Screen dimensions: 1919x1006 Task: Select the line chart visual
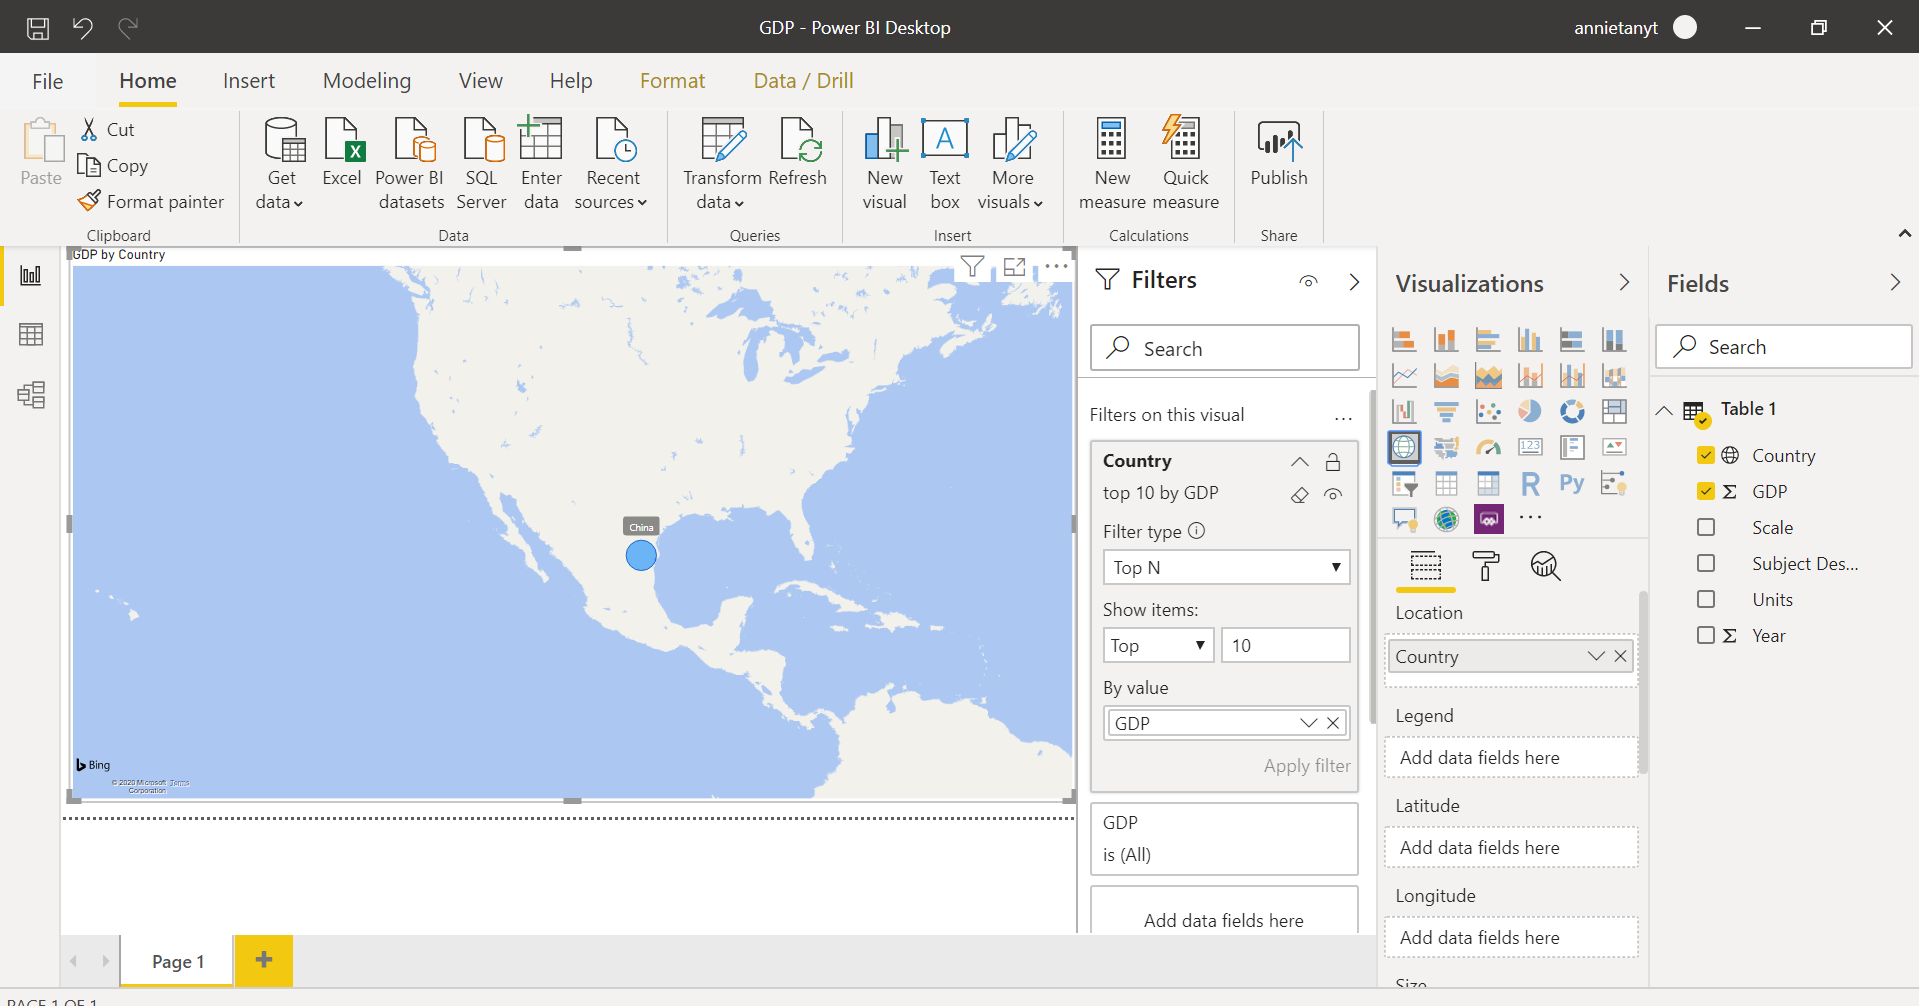pos(1404,376)
